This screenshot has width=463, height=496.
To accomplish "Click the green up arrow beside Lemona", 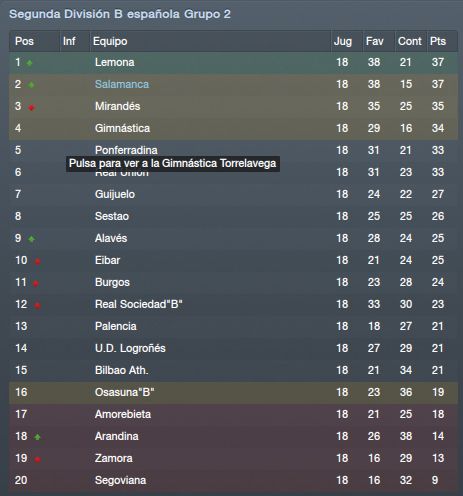I will click(x=29, y=63).
